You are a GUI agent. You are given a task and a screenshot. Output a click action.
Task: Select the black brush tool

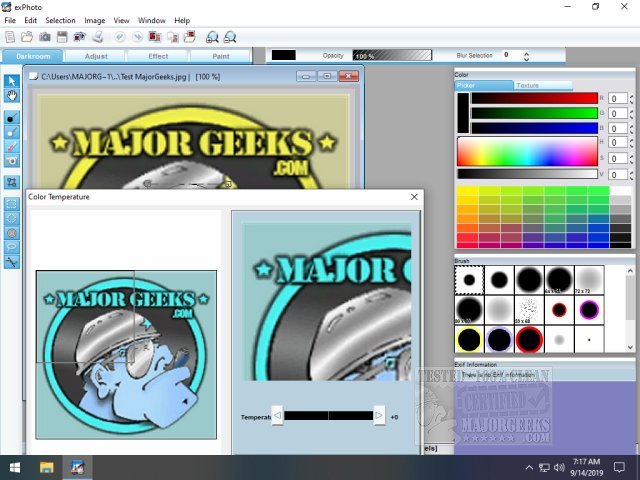(x=12, y=118)
